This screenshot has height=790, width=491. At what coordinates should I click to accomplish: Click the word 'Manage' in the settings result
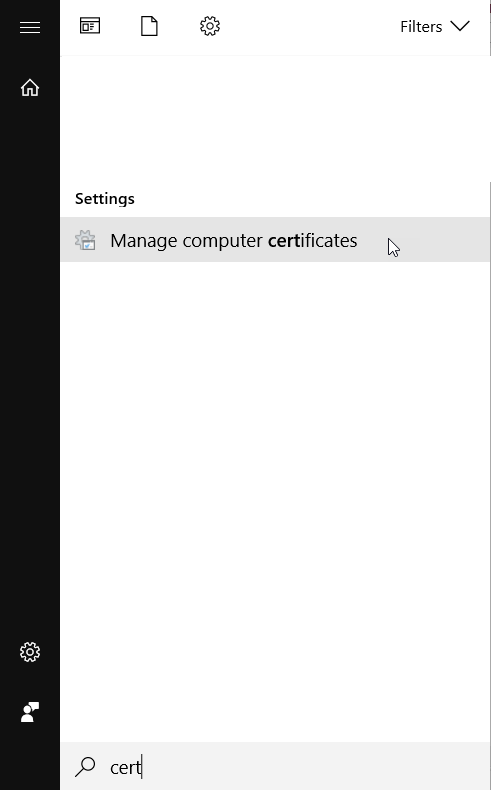tap(144, 241)
